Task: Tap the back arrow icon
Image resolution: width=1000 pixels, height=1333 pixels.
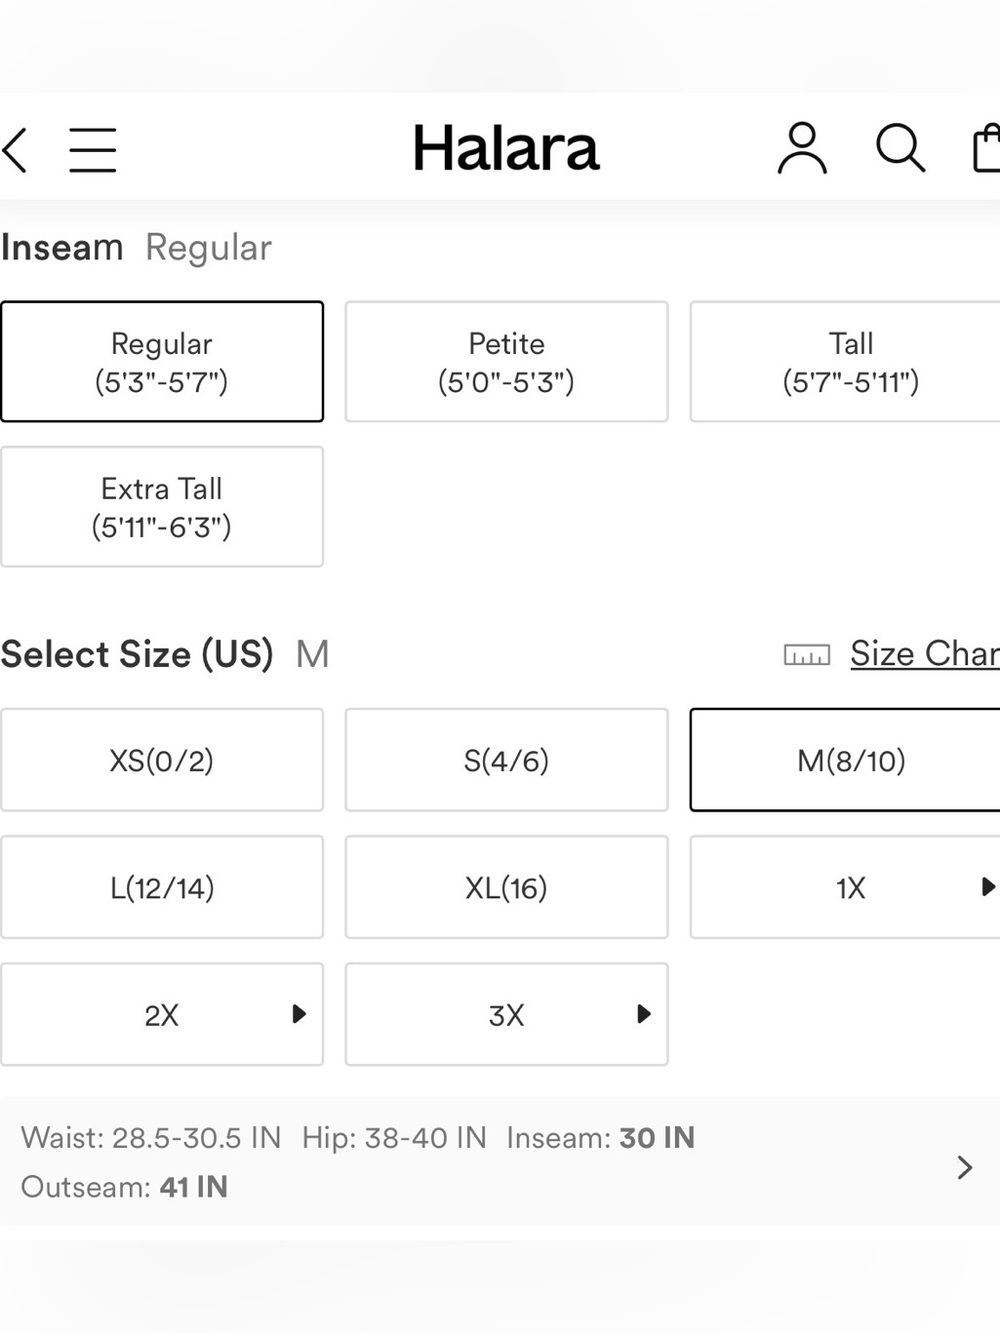Action: (x=14, y=150)
